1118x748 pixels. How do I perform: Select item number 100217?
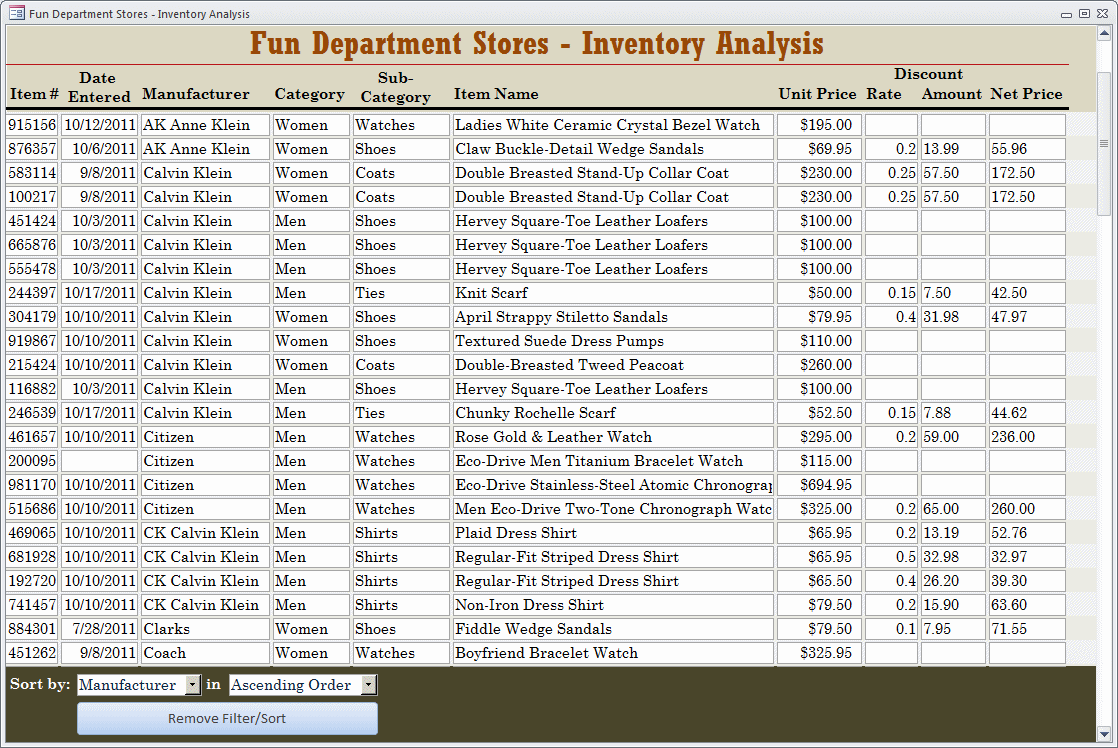[x=32, y=197]
